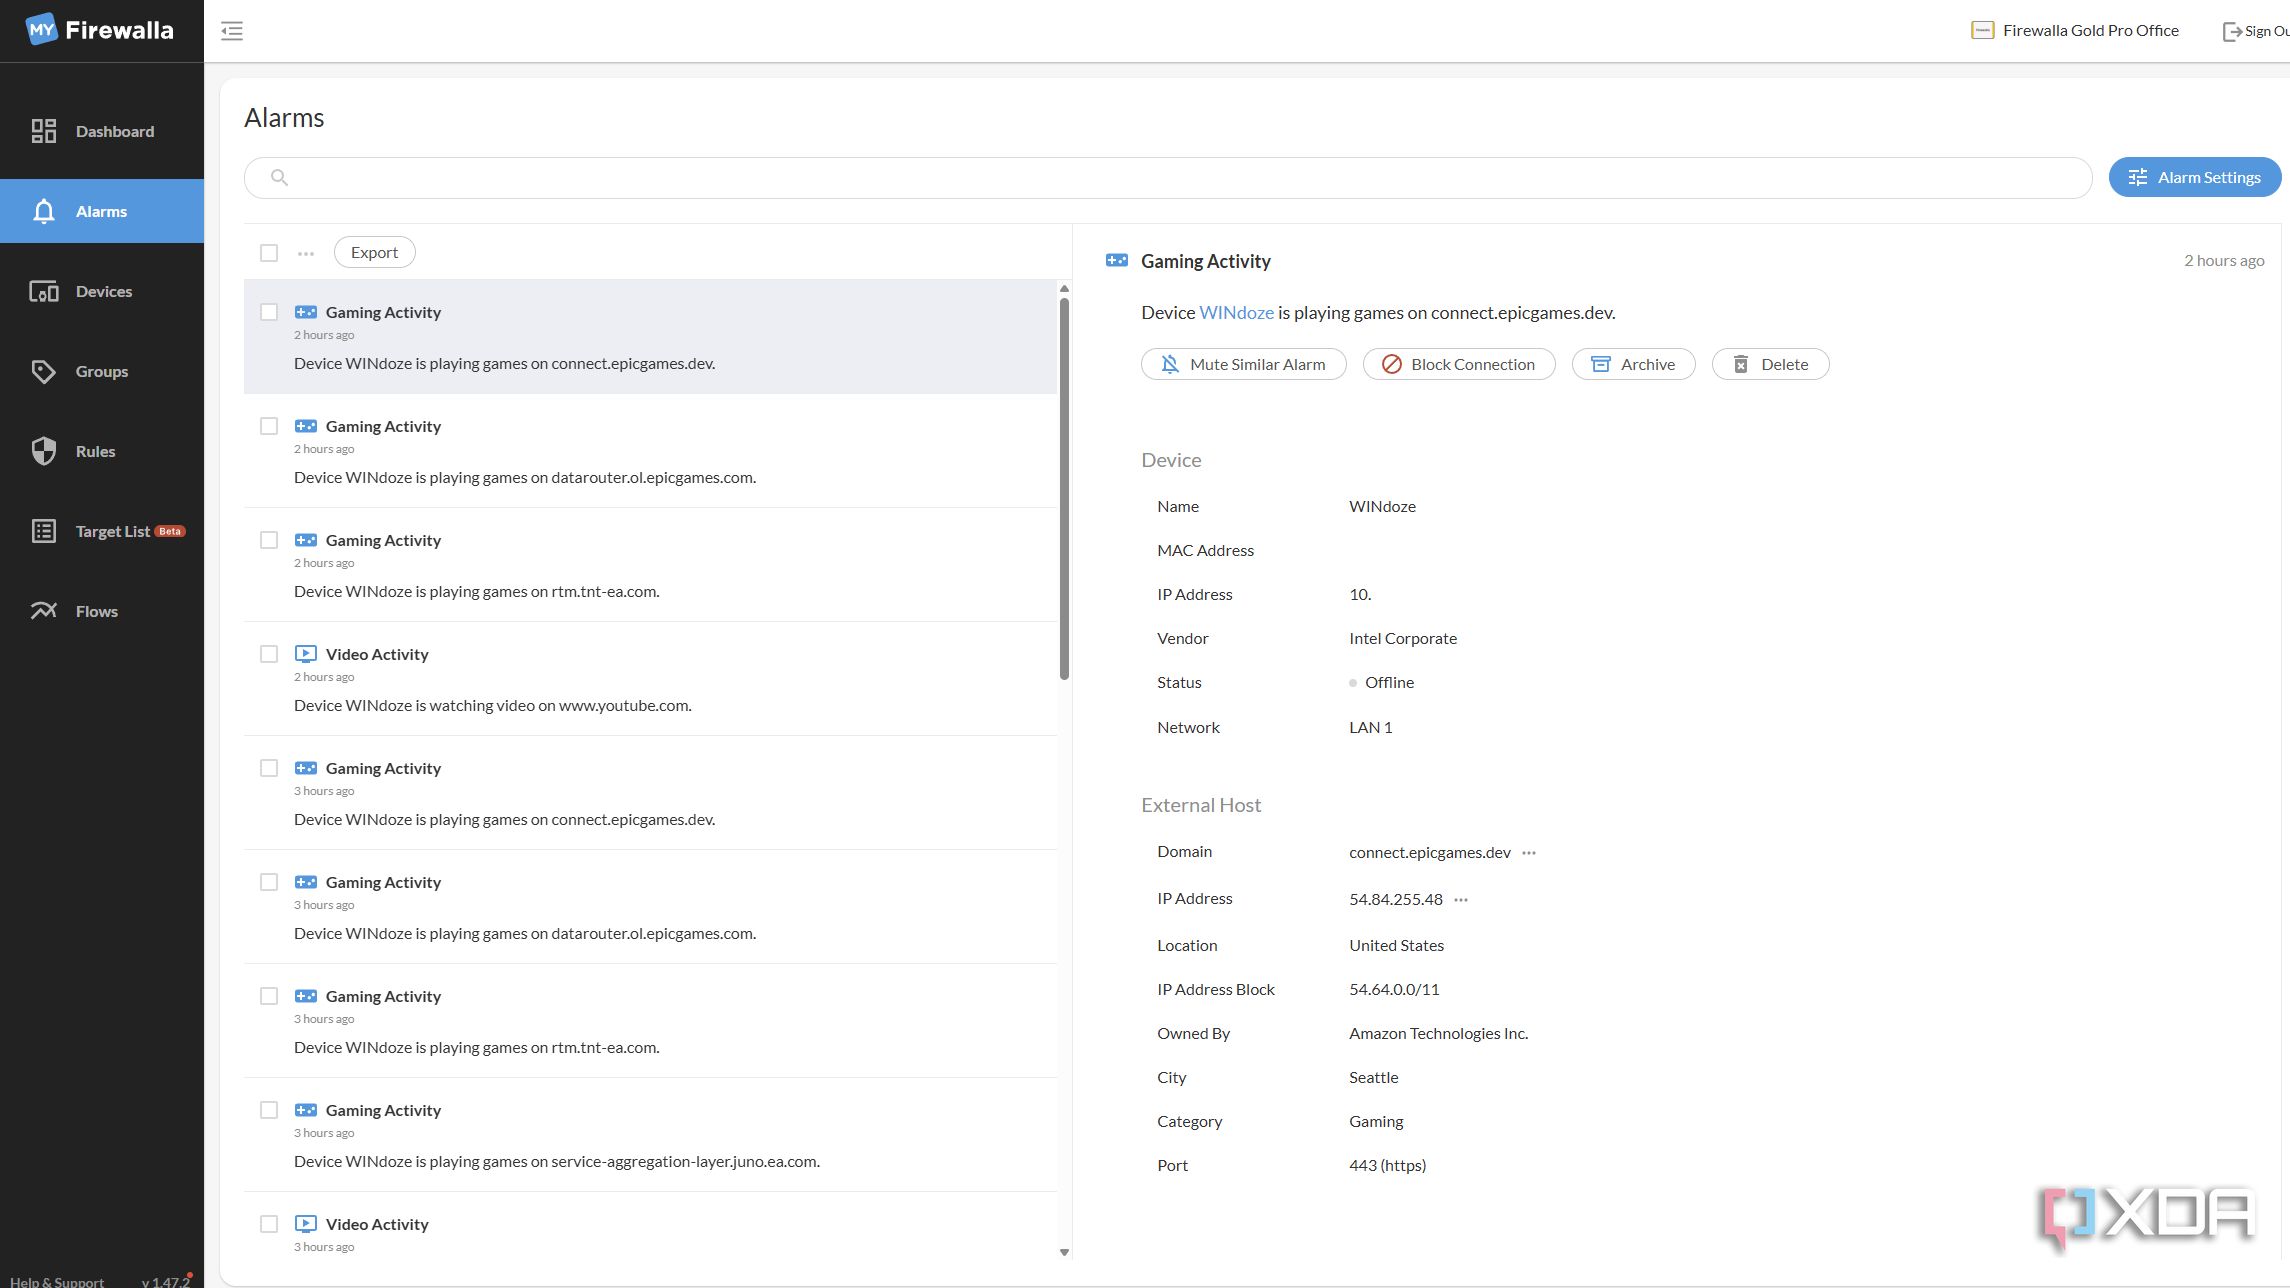Select the YouTube Video Activity alarm checkbox
2290x1288 pixels.
269,654
